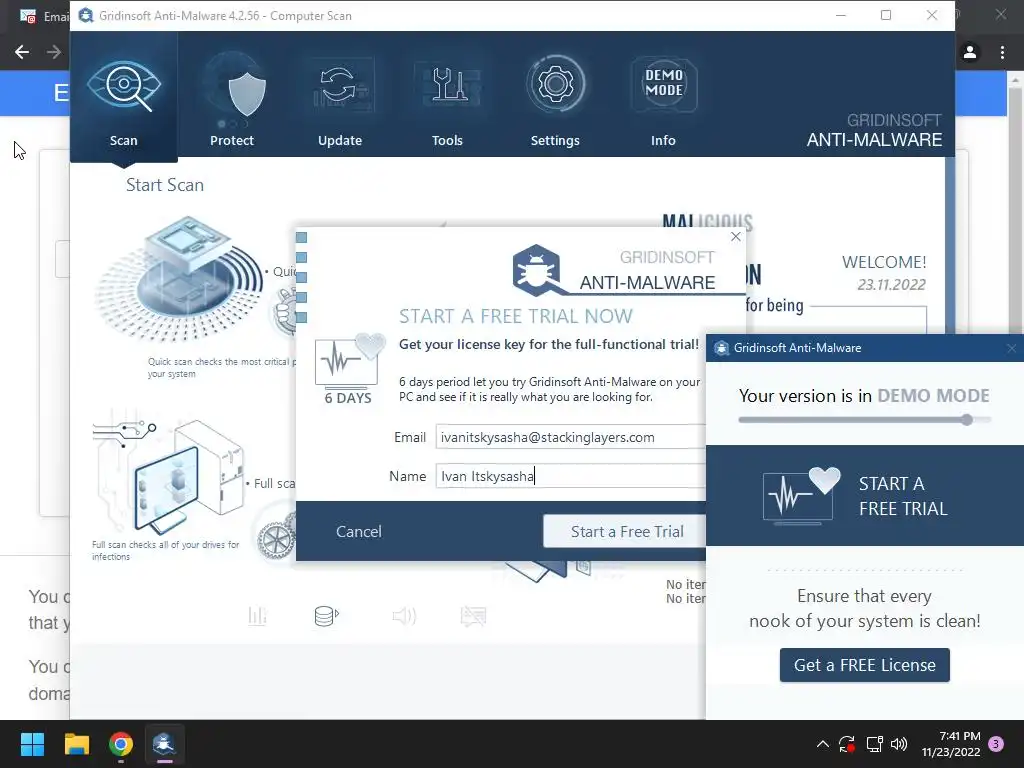Screen dimensions: 1024x768
Task: Click the Name input field
Action: [x=570, y=476]
